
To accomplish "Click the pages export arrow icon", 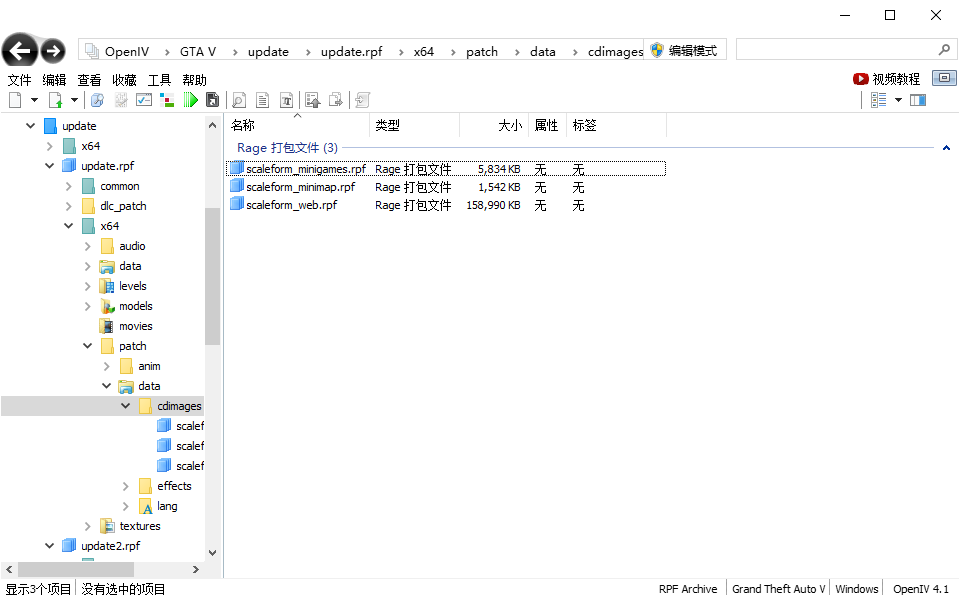I will (336, 100).
